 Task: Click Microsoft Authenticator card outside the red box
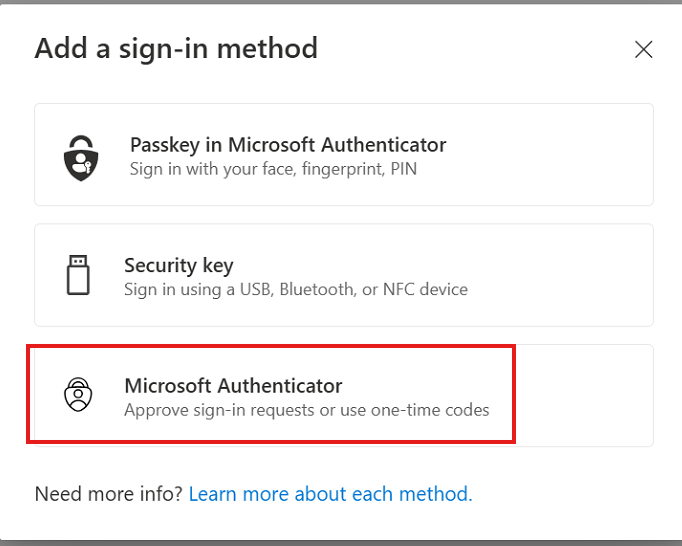point(585,395)
